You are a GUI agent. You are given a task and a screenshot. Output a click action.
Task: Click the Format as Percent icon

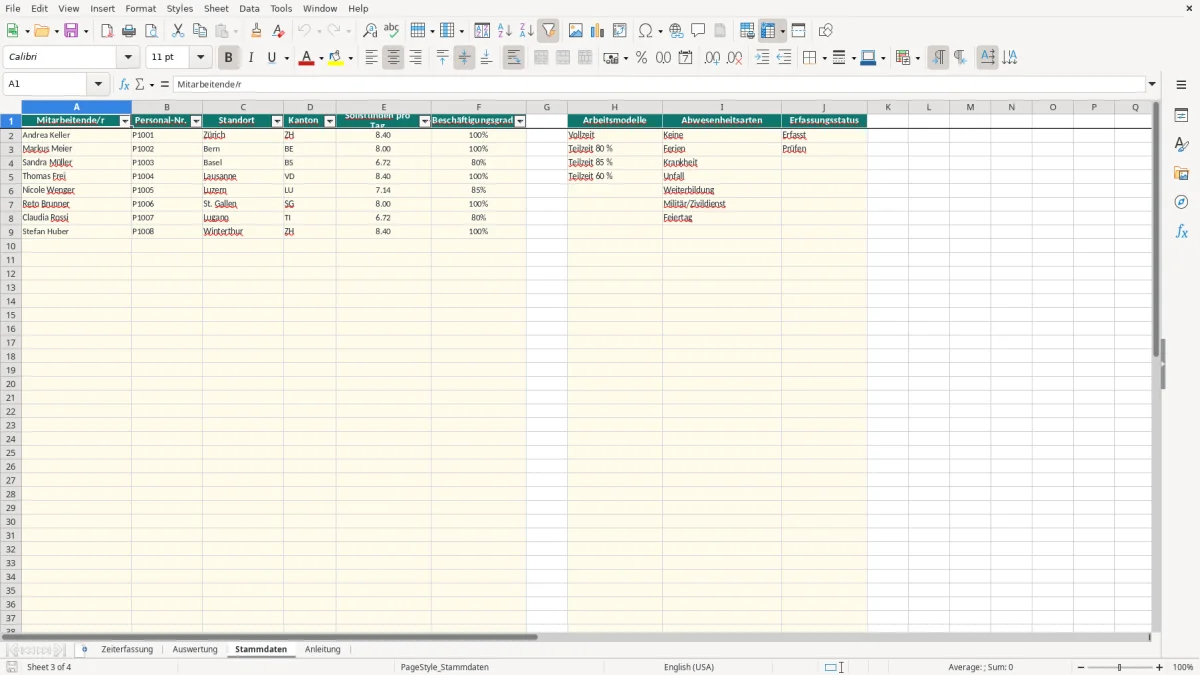point(641,58)
